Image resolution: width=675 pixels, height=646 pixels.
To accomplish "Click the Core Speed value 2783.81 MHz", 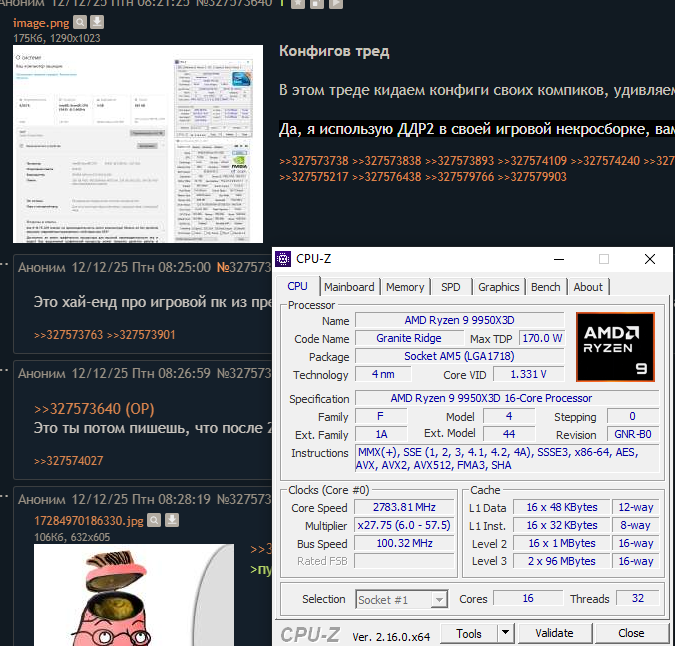I will click(404, 507).
